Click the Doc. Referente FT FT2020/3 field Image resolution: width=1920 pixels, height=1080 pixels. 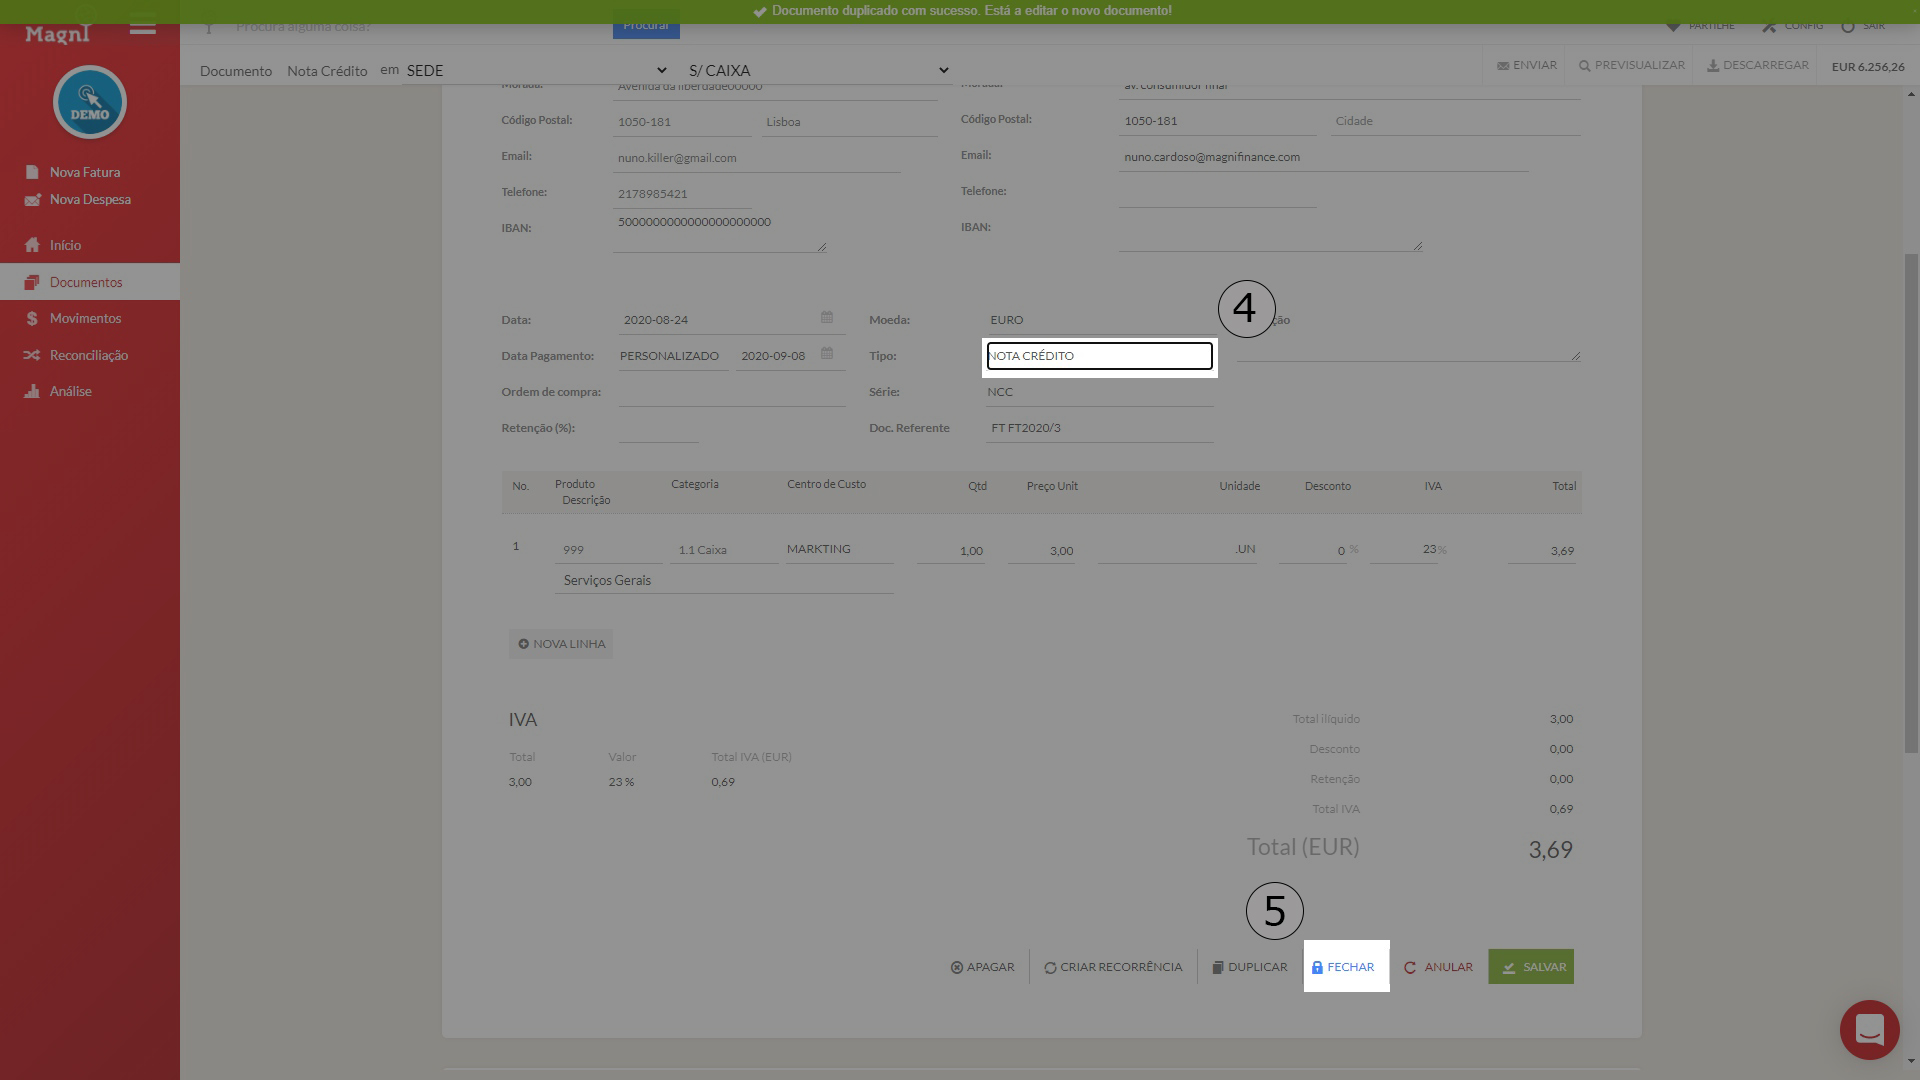click(x=1099, y=428)
